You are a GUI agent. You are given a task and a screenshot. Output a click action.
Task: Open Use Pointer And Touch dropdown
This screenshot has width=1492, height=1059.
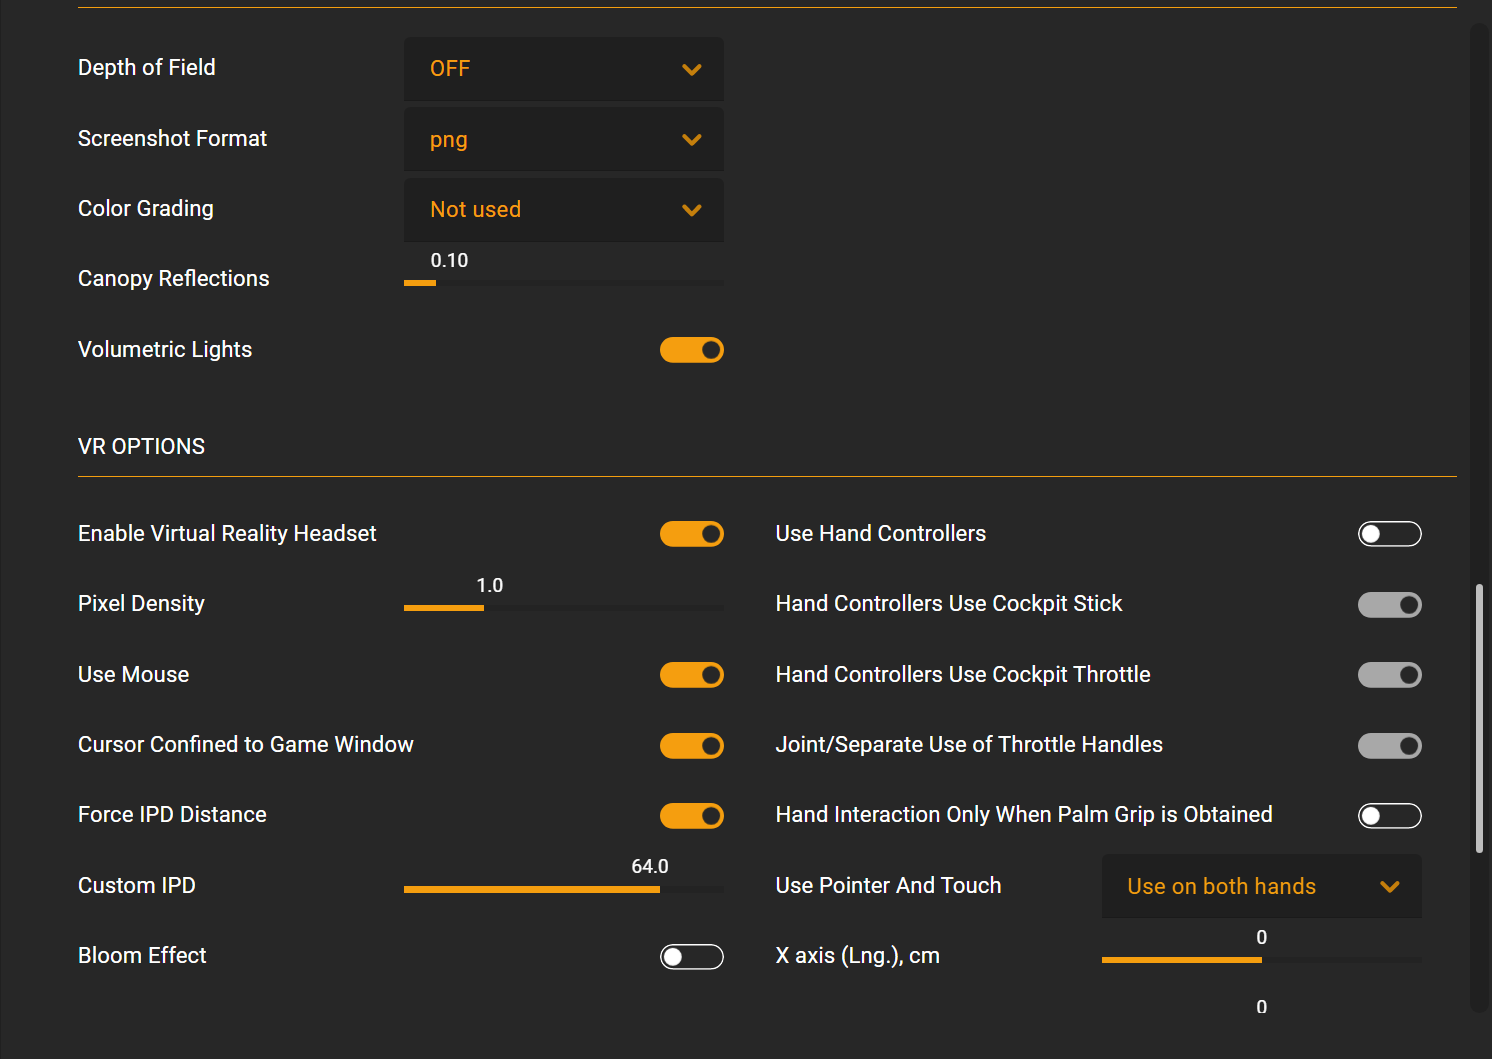click(1261, 886)
